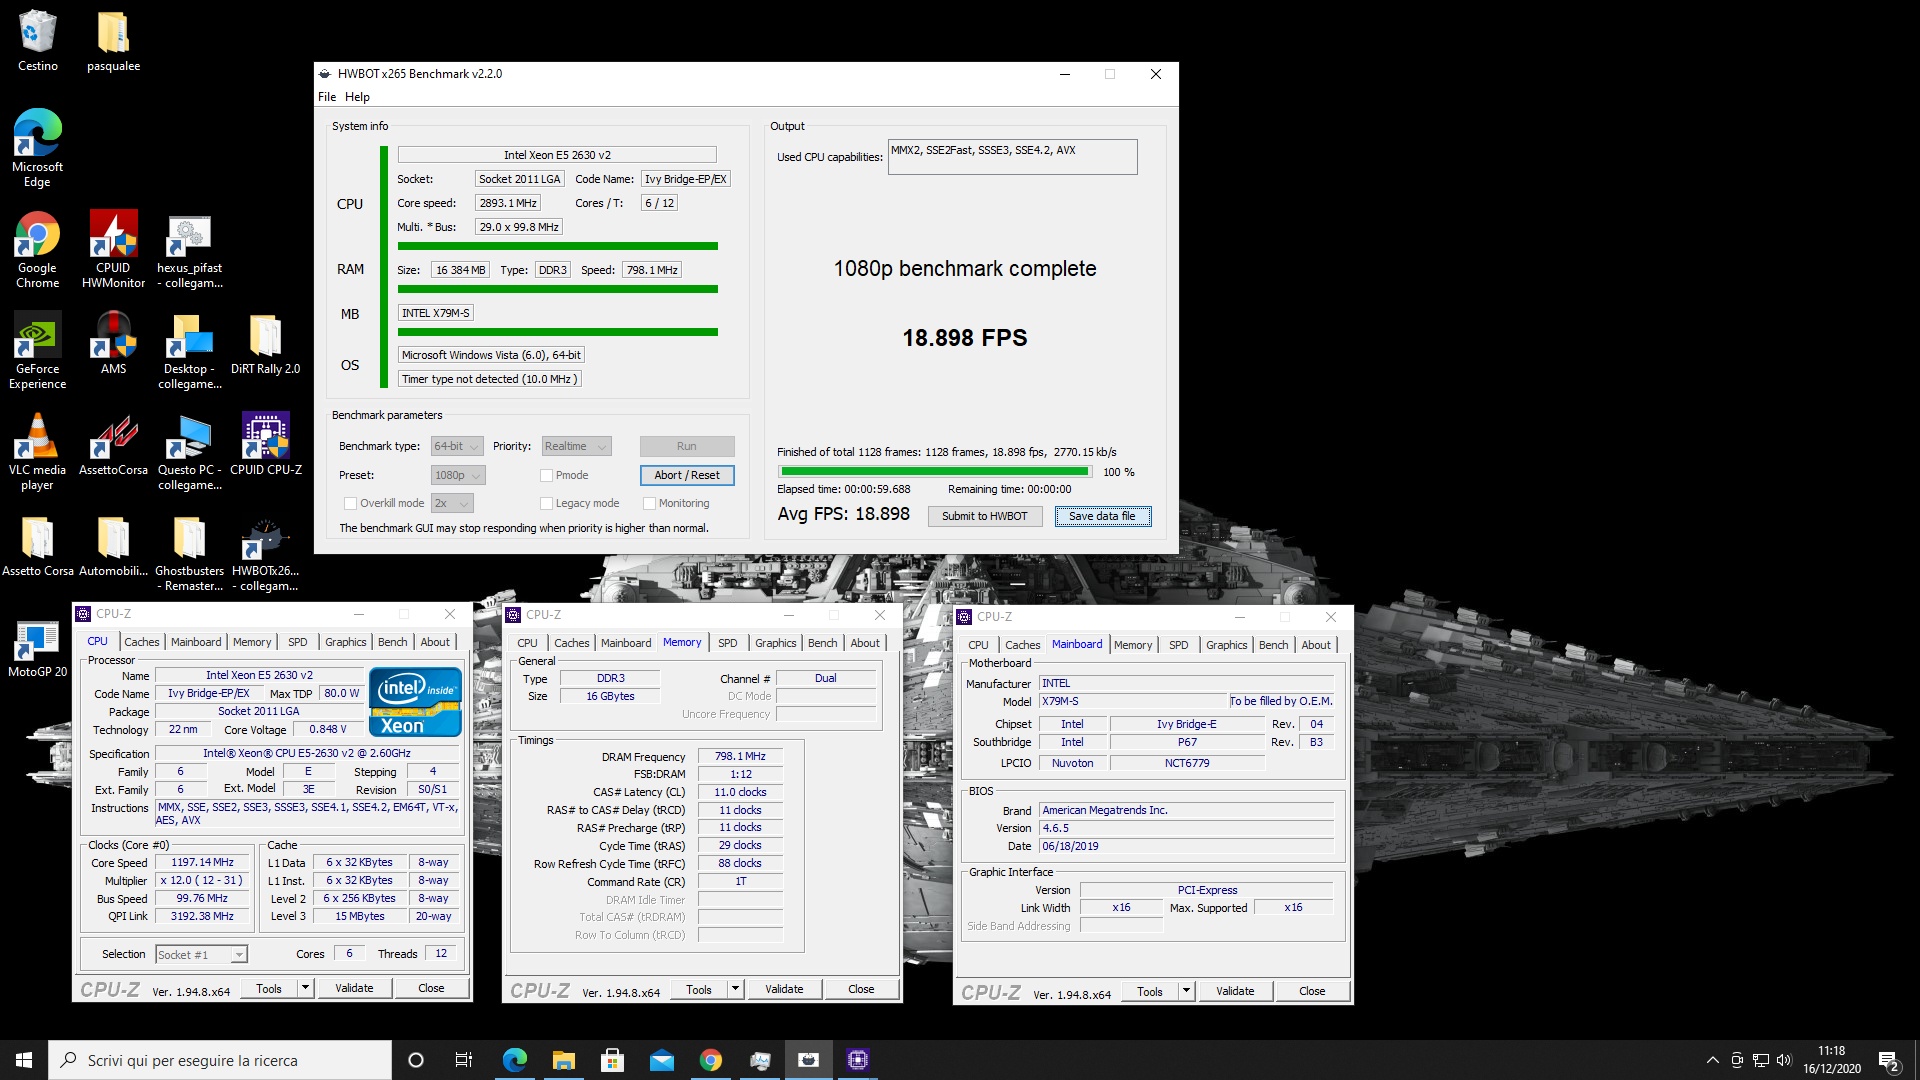Screen dimensions: 1920x1080
Task: Switch to Graphics tab in right CPU-Z
Action: tap(1226, 645)
